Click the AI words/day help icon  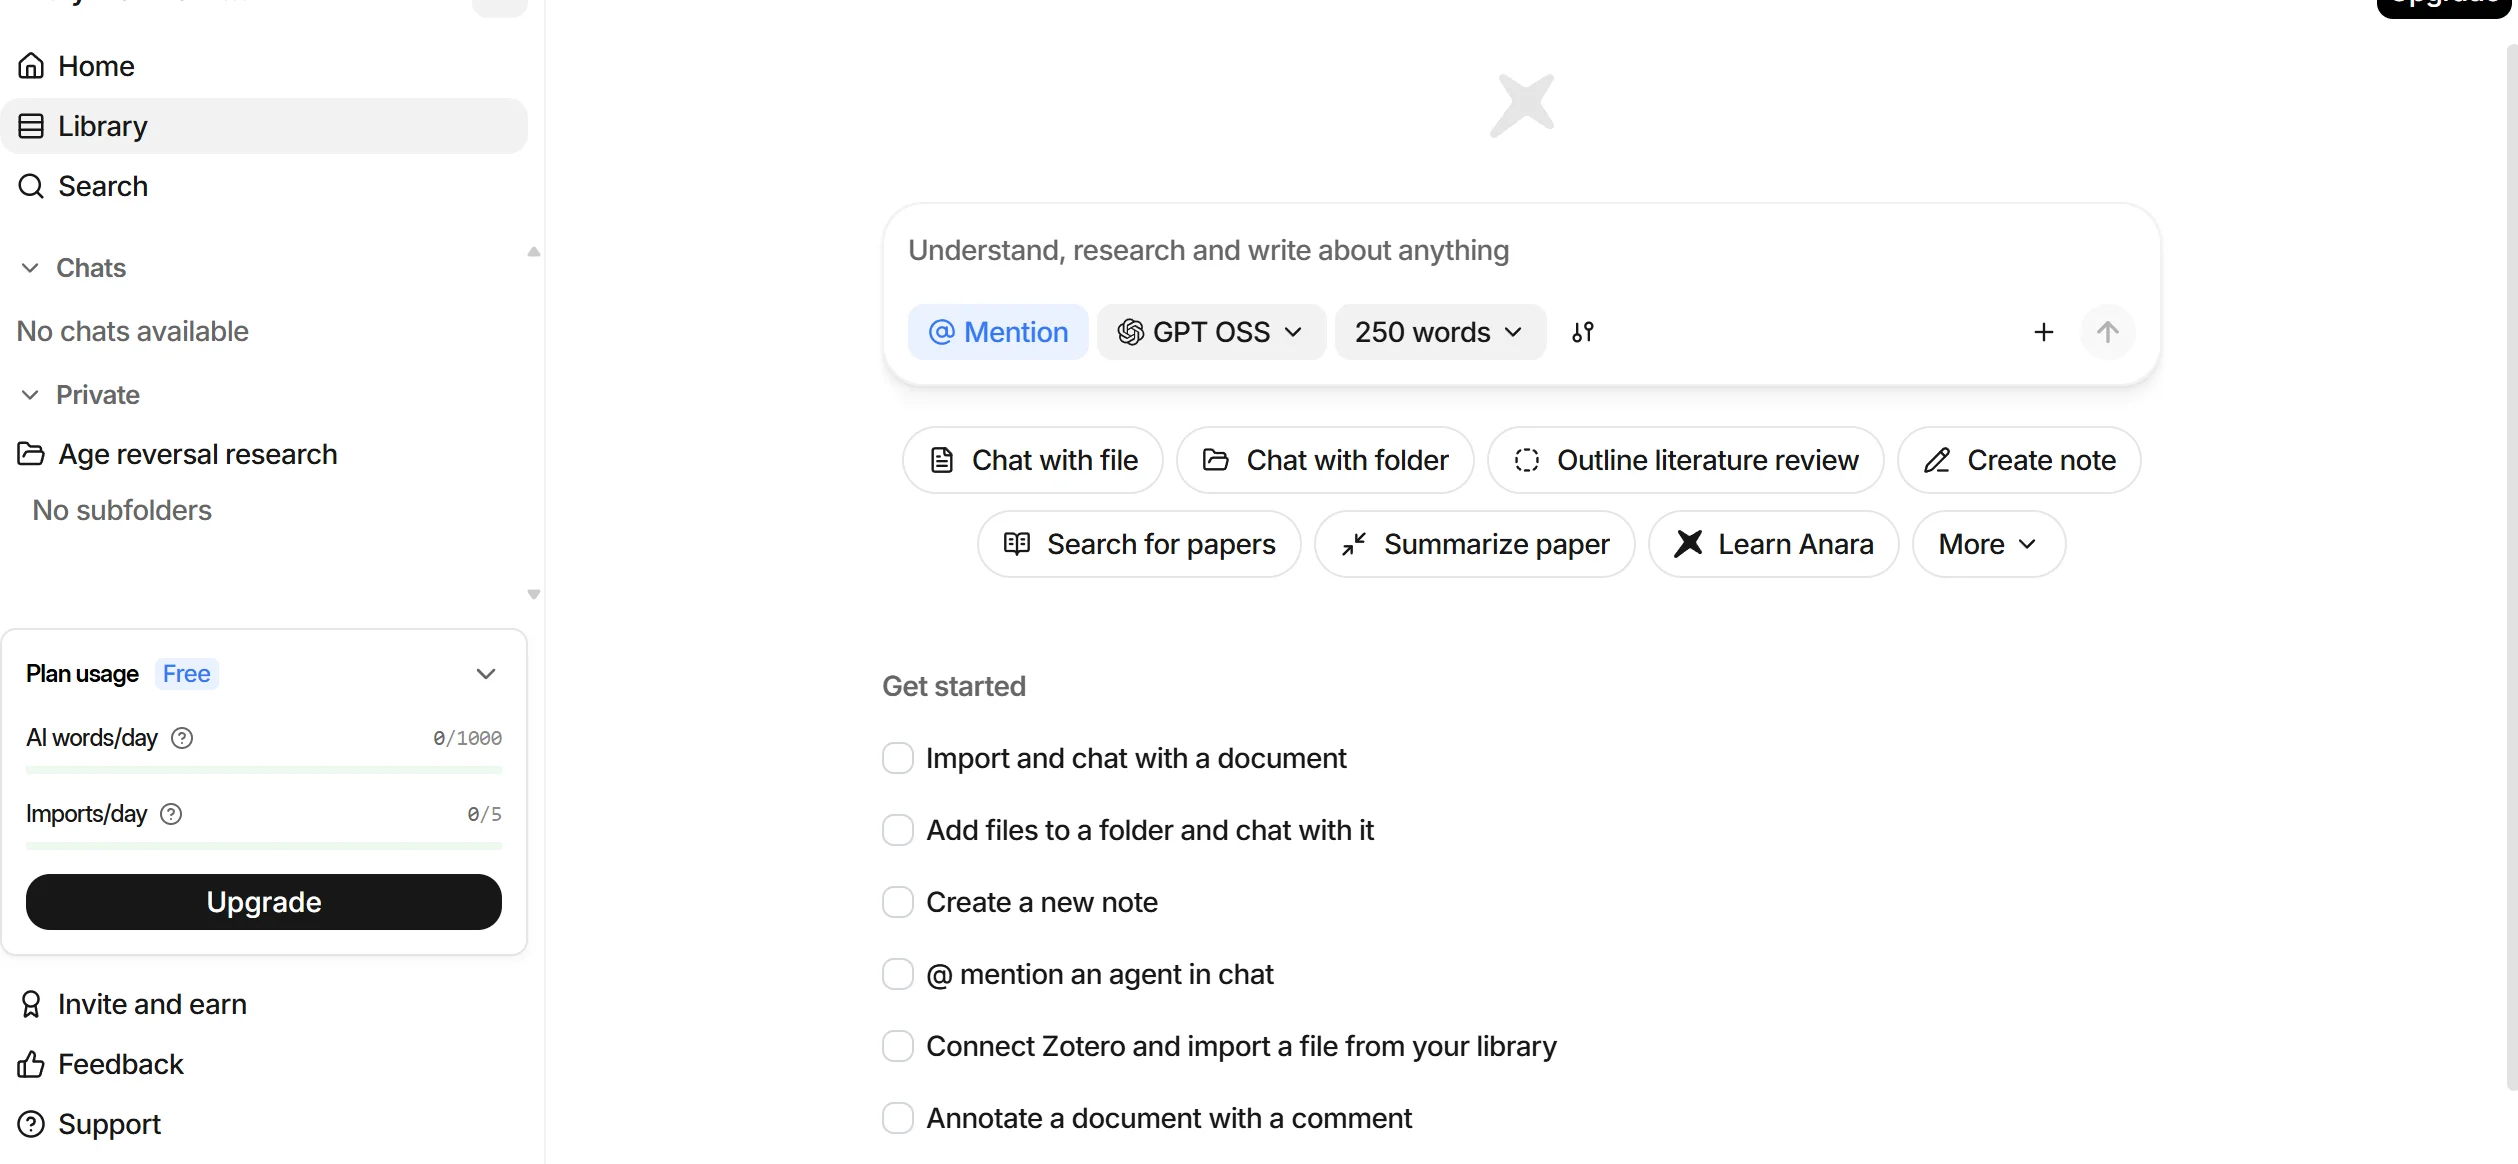point(182,738)
